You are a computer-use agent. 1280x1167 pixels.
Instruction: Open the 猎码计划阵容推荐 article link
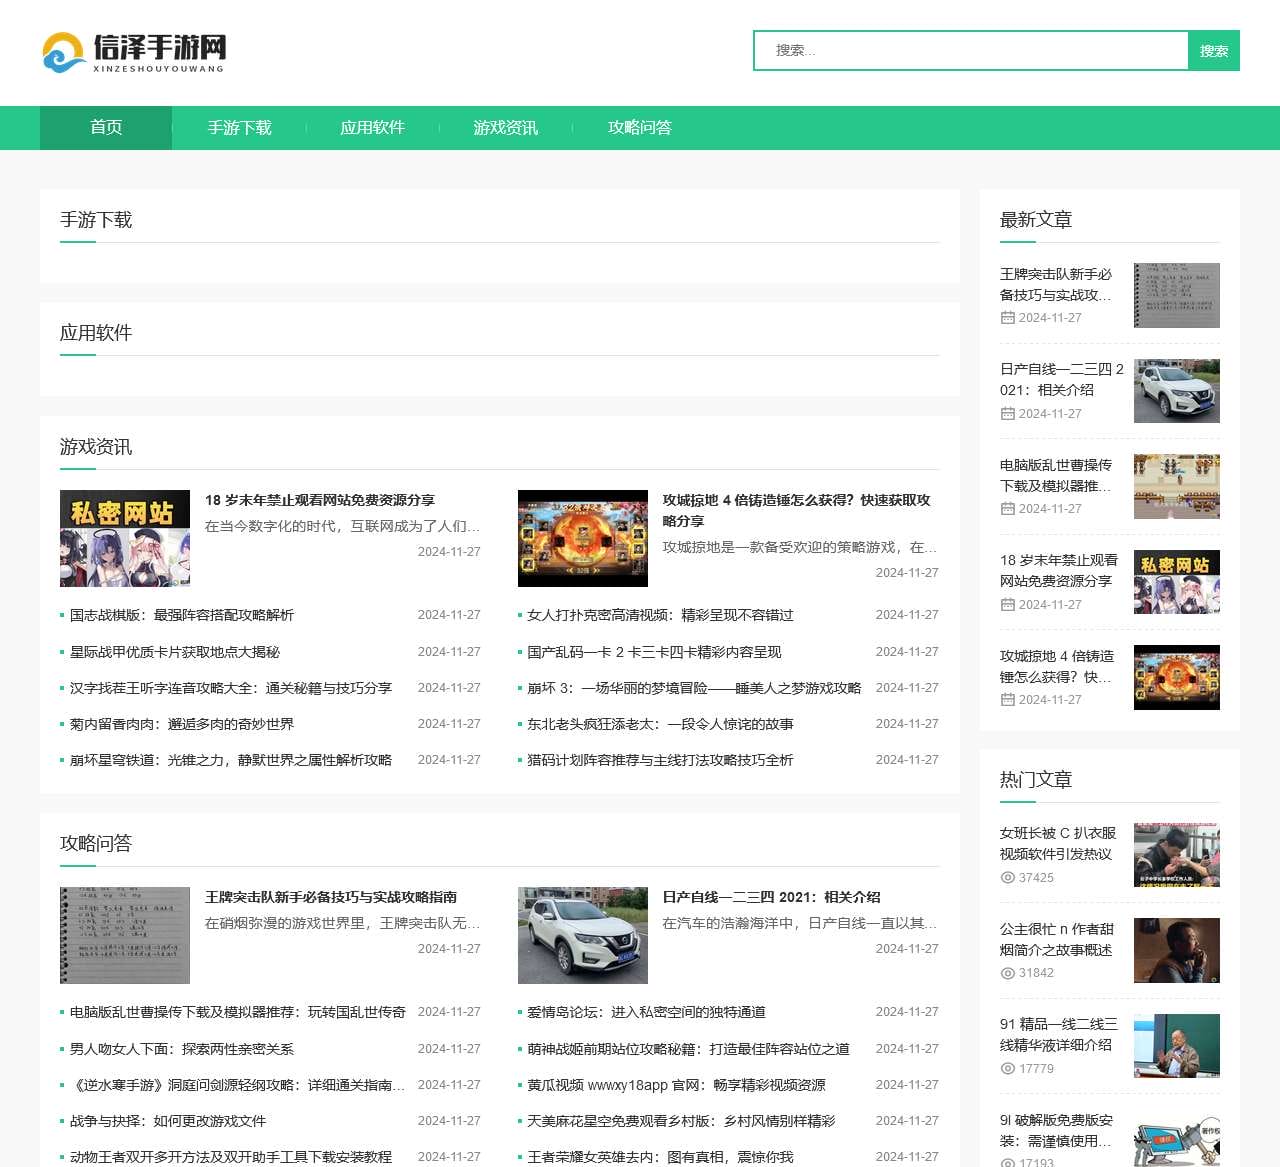click(x=660, y=760)
